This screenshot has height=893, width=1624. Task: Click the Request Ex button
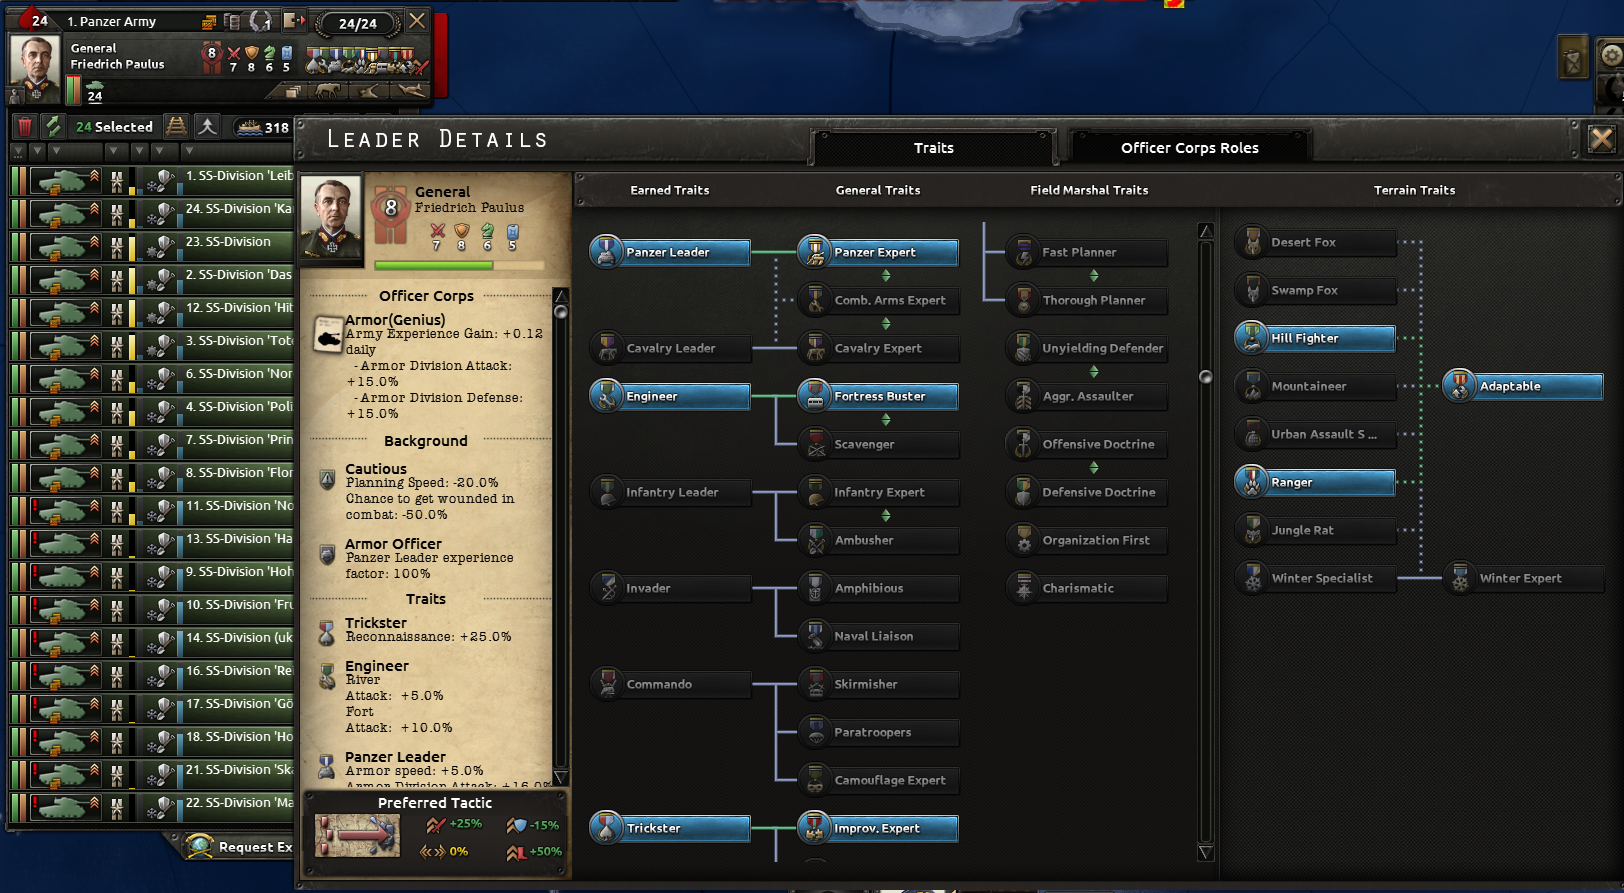(x=240, y=847)
